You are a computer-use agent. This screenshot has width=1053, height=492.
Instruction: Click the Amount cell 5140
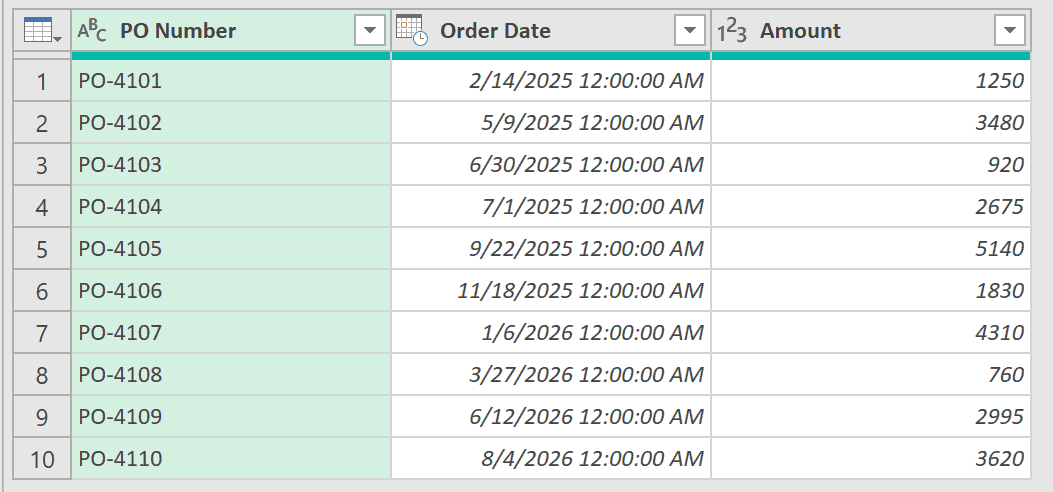pos(871,248)
